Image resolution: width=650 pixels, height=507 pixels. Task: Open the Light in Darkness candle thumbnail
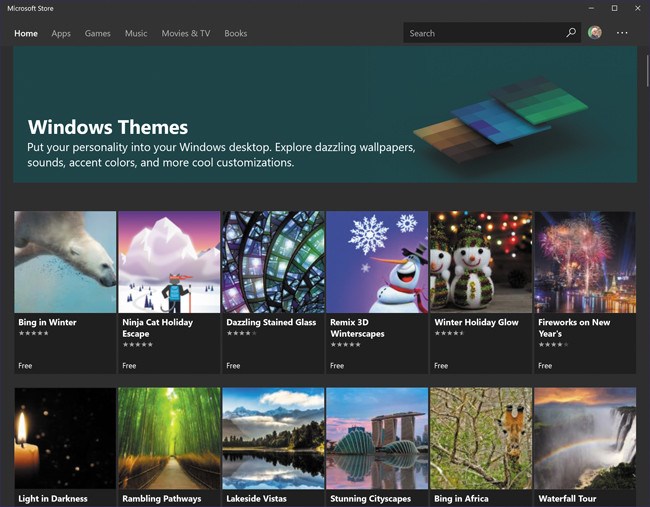pyautogui.click(x=65, y=438)
